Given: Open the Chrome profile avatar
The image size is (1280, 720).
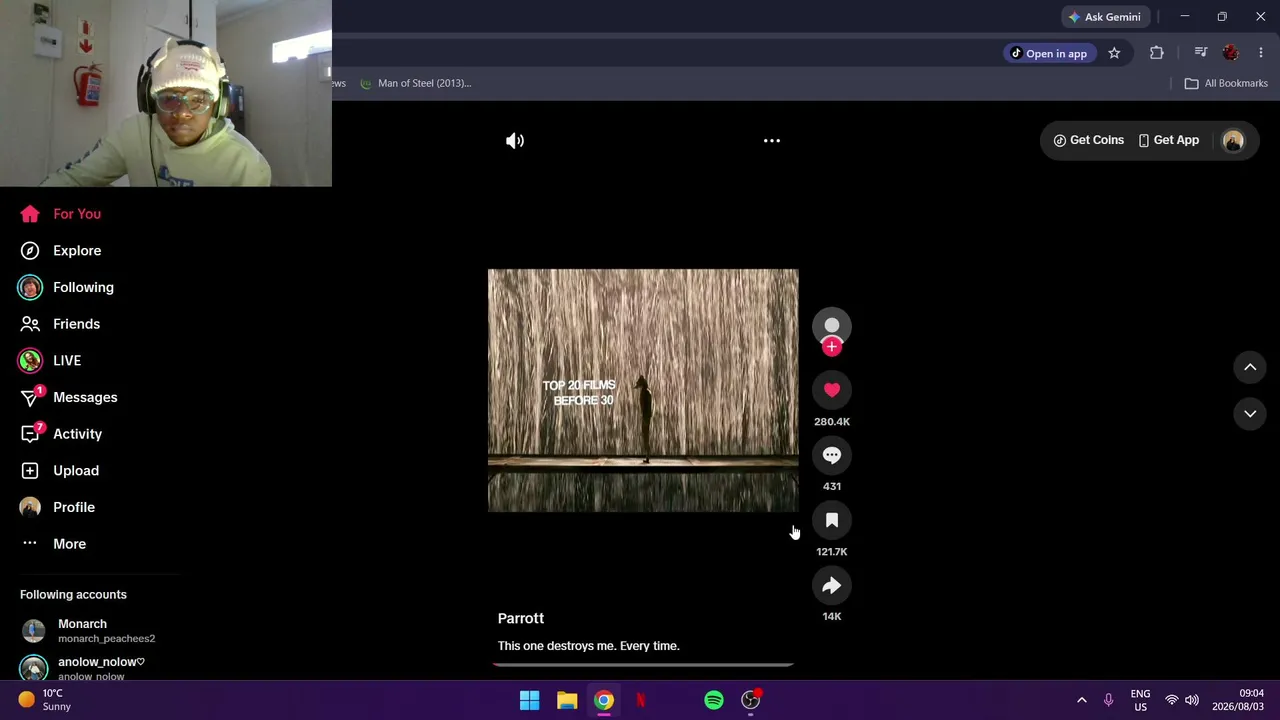Looking at the screenshot, I should coord(1231,53).
